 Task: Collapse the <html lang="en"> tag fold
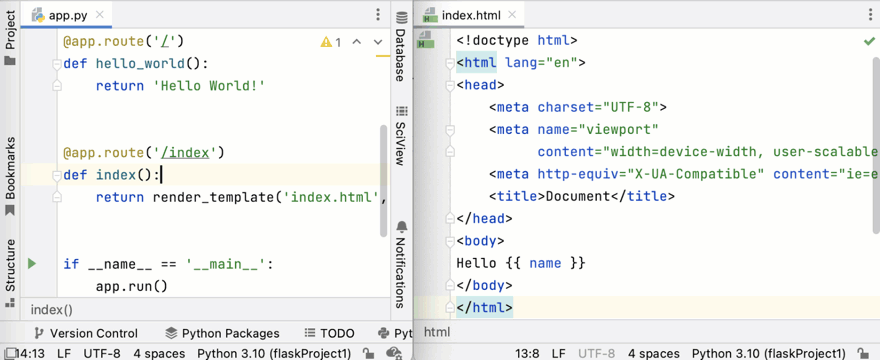coord(450,63)
